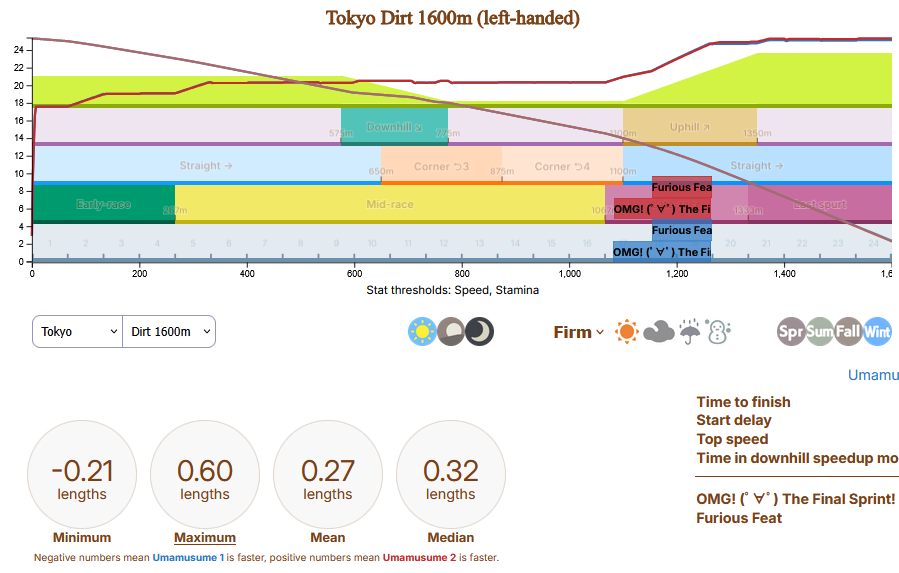Choose sunny weather icon
Image resolution: width=899 pixels, height=573 pixels.
tap(627, 332)
